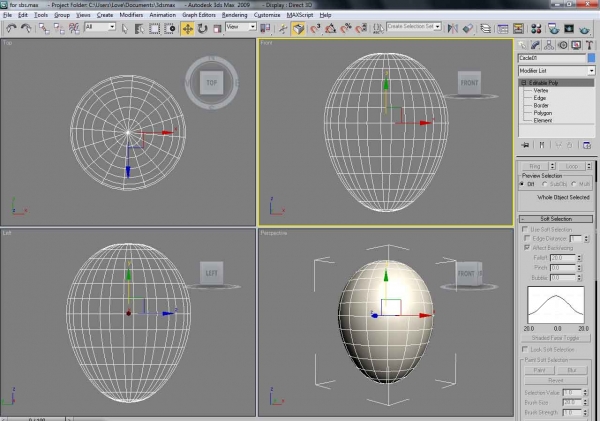Image resolution: width=600 pixels, height=421 pixels.
Task: Toggle the Angle Snap icon
Action: coord(331,29)
